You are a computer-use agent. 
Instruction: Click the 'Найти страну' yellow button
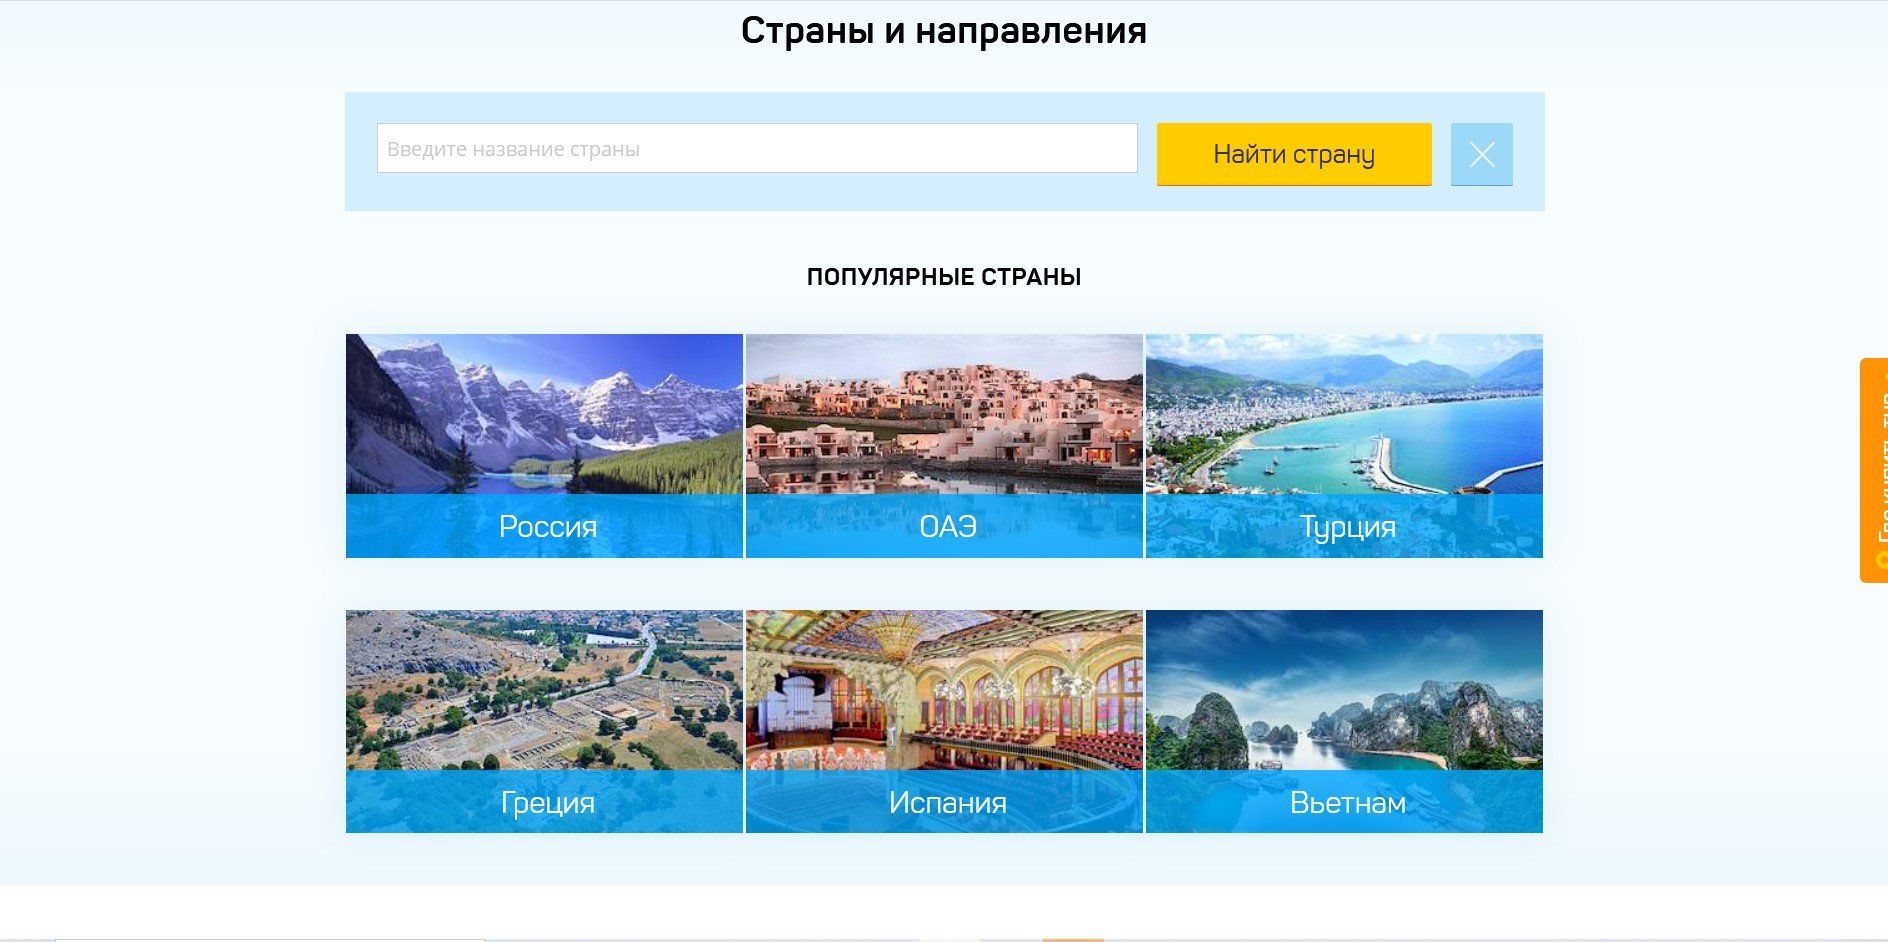click(1293, 154)
